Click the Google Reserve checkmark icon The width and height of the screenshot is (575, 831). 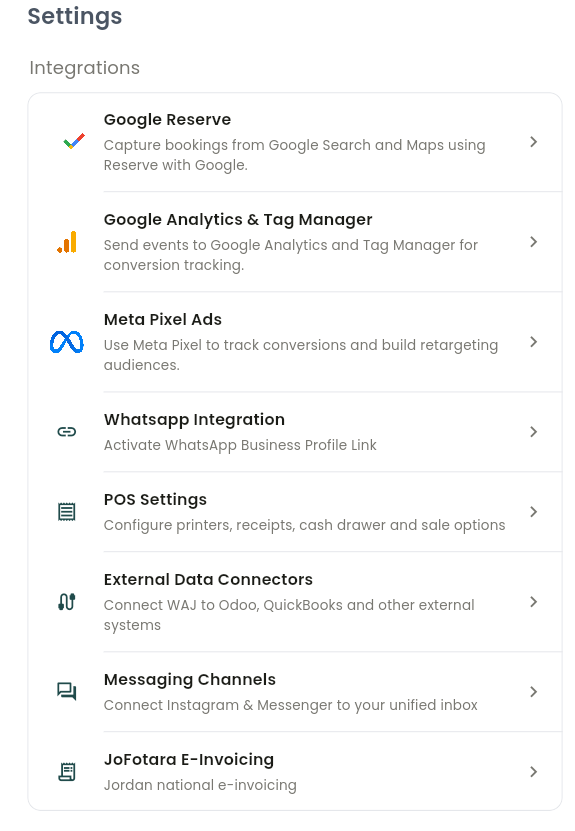point(74,142)
